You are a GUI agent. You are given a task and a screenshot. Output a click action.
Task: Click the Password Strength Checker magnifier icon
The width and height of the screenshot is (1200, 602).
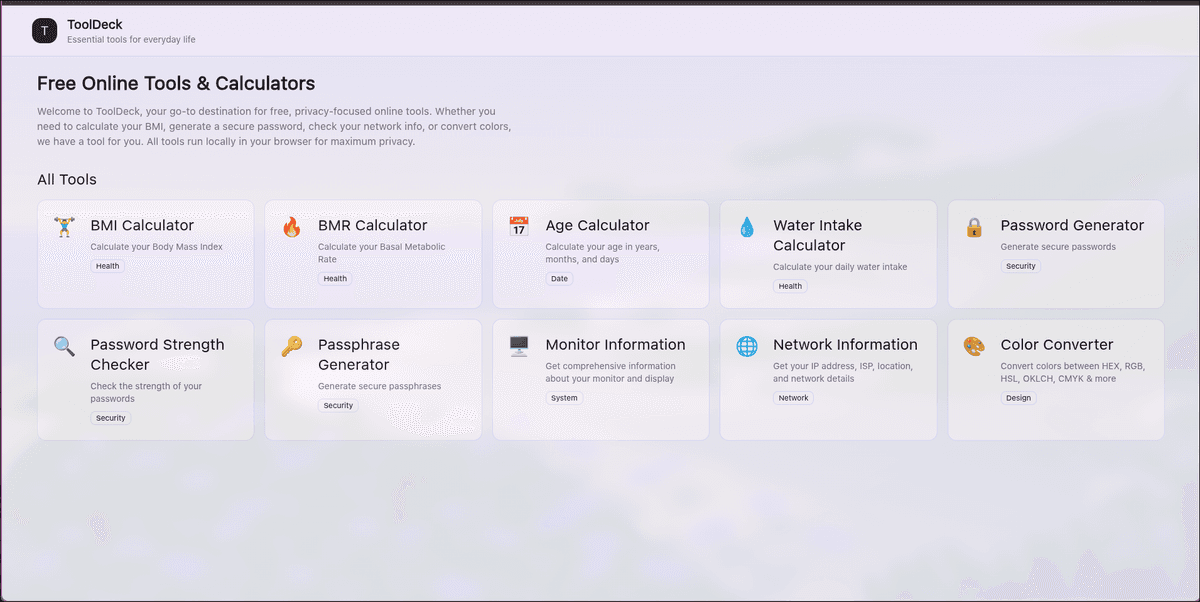pyautogui.click(x=63, y=346)
